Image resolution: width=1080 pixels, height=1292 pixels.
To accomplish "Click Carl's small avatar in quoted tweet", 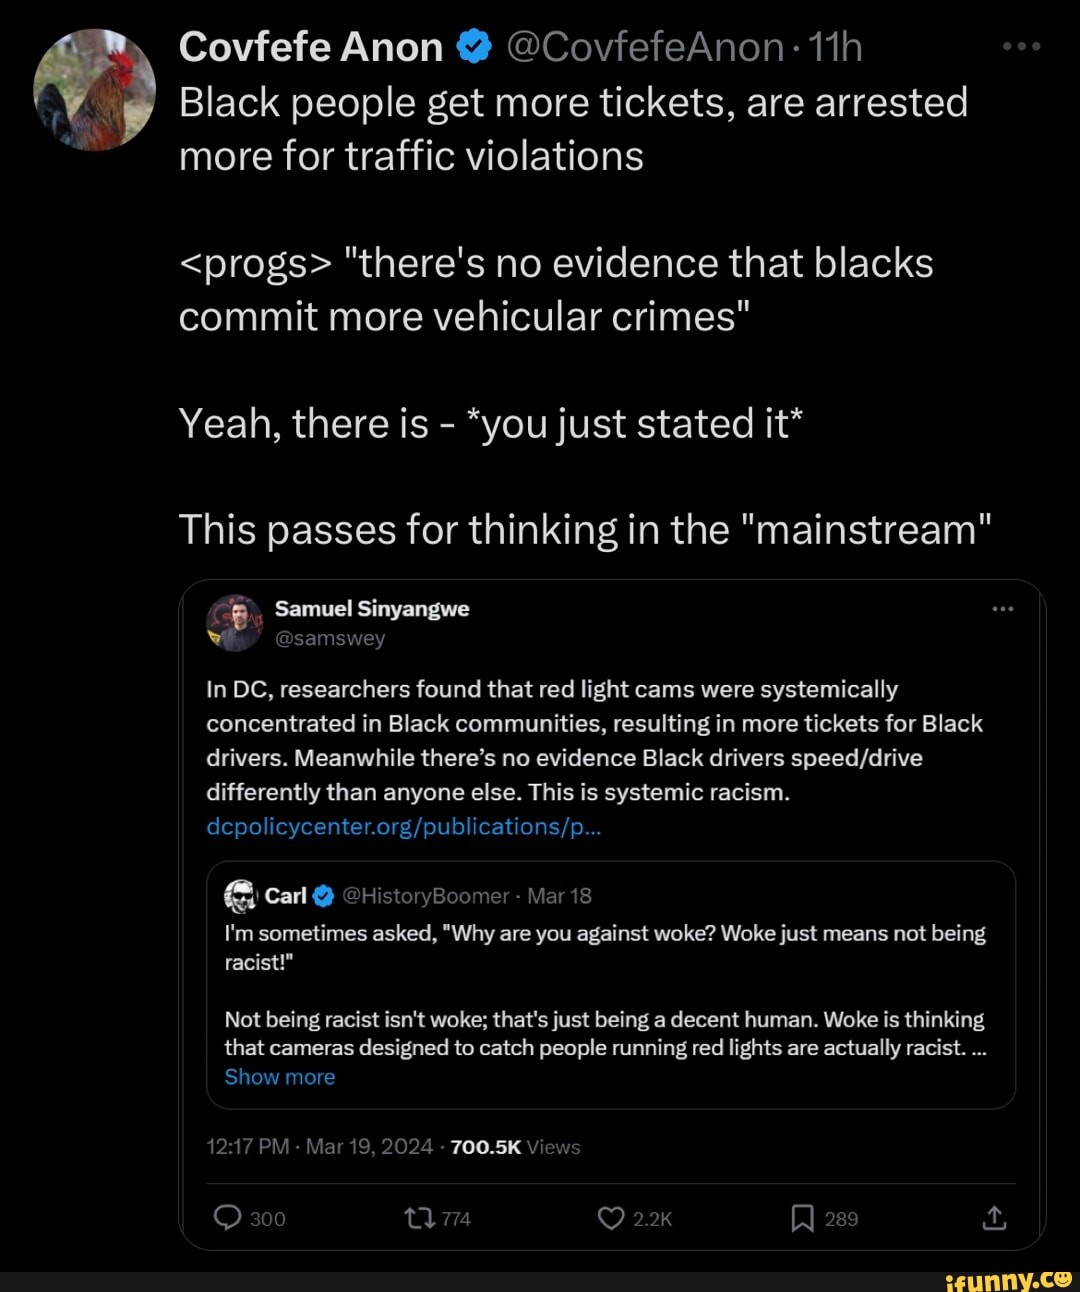I will 241,896.
